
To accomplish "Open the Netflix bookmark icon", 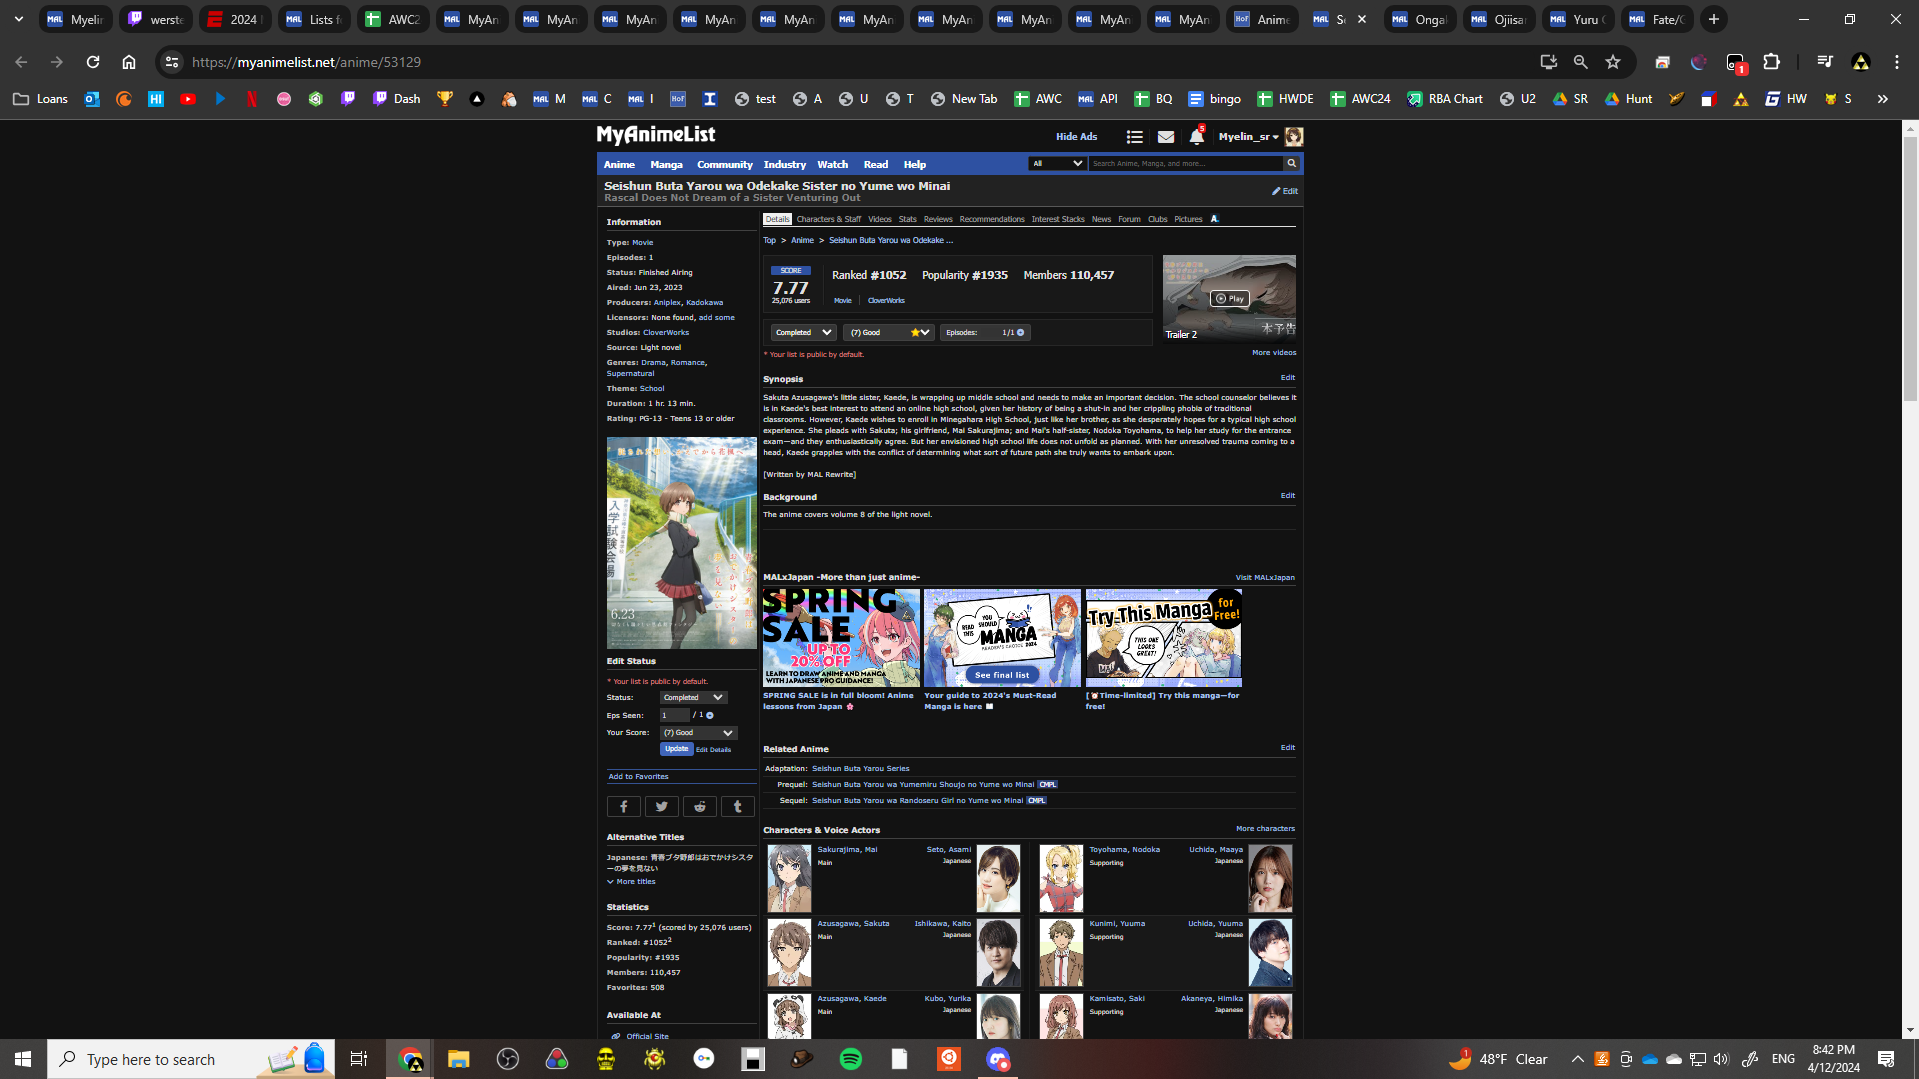I will click(x=252, y=99).
